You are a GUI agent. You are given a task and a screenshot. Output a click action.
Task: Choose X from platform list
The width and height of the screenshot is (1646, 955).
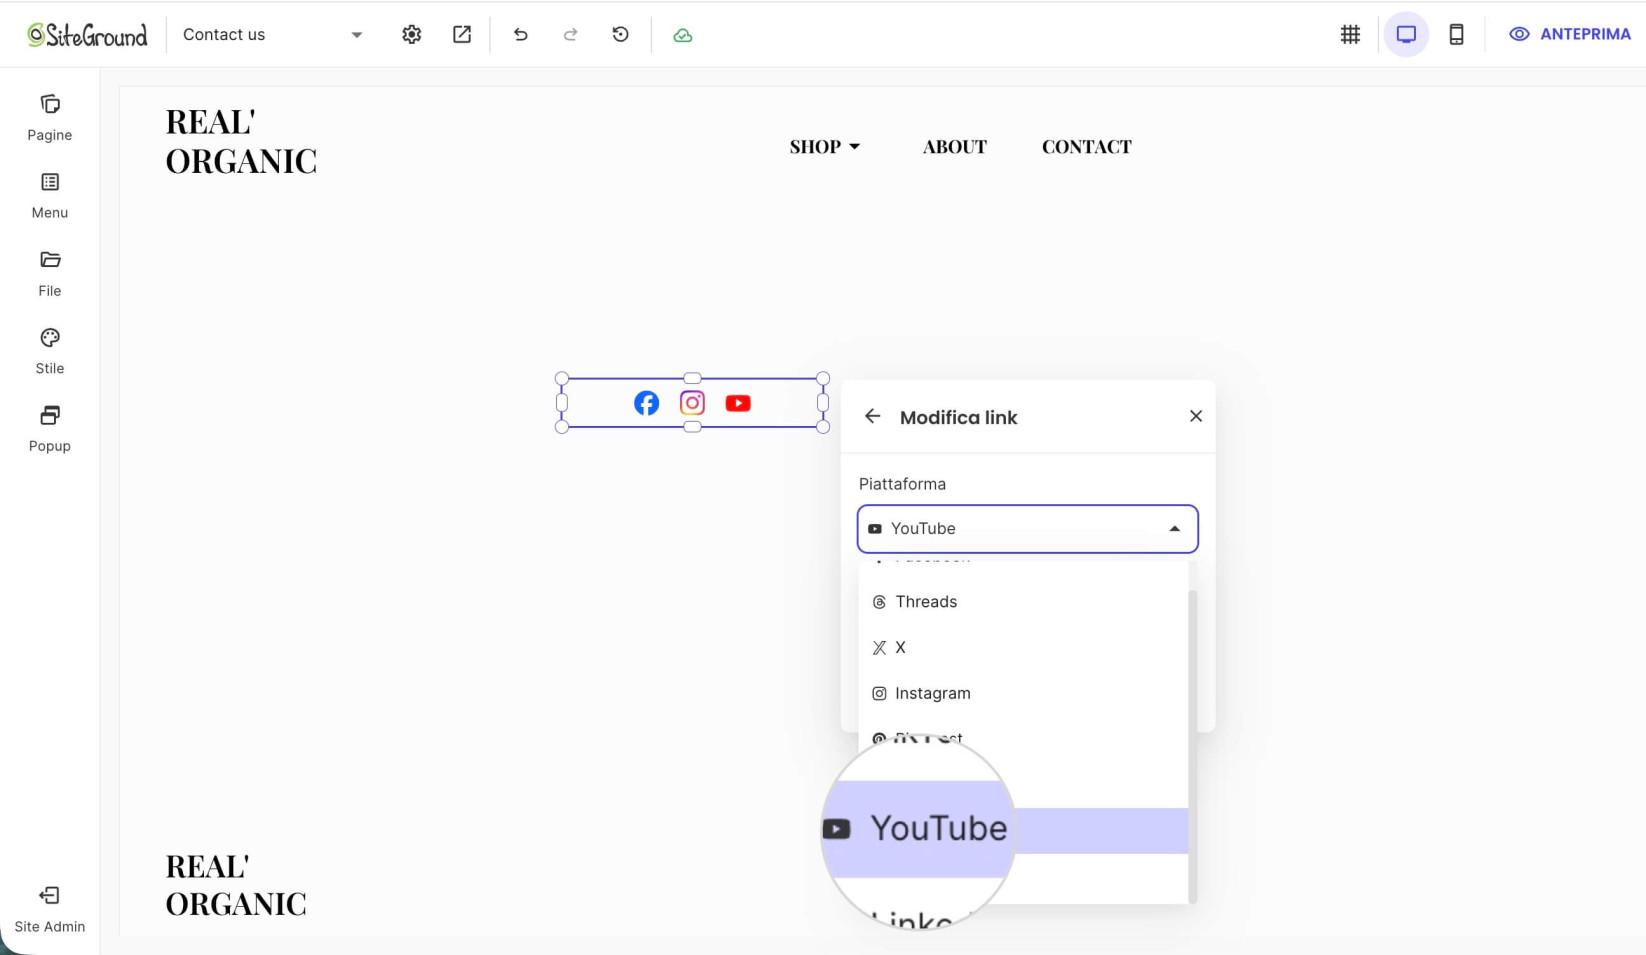click(x=1023, y=648)
